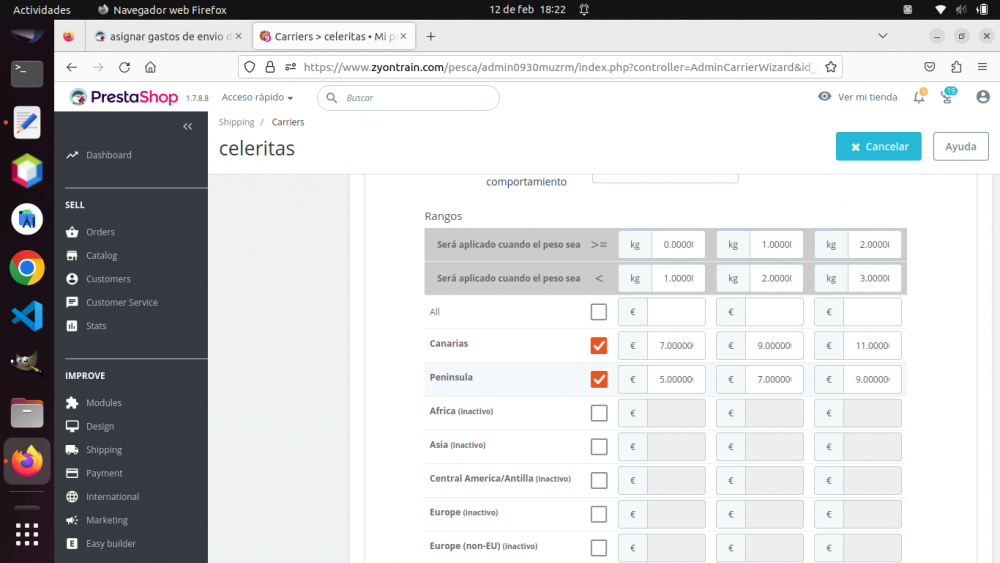
Task: Bookmark this page with star icon
Action: coord(830,67)
